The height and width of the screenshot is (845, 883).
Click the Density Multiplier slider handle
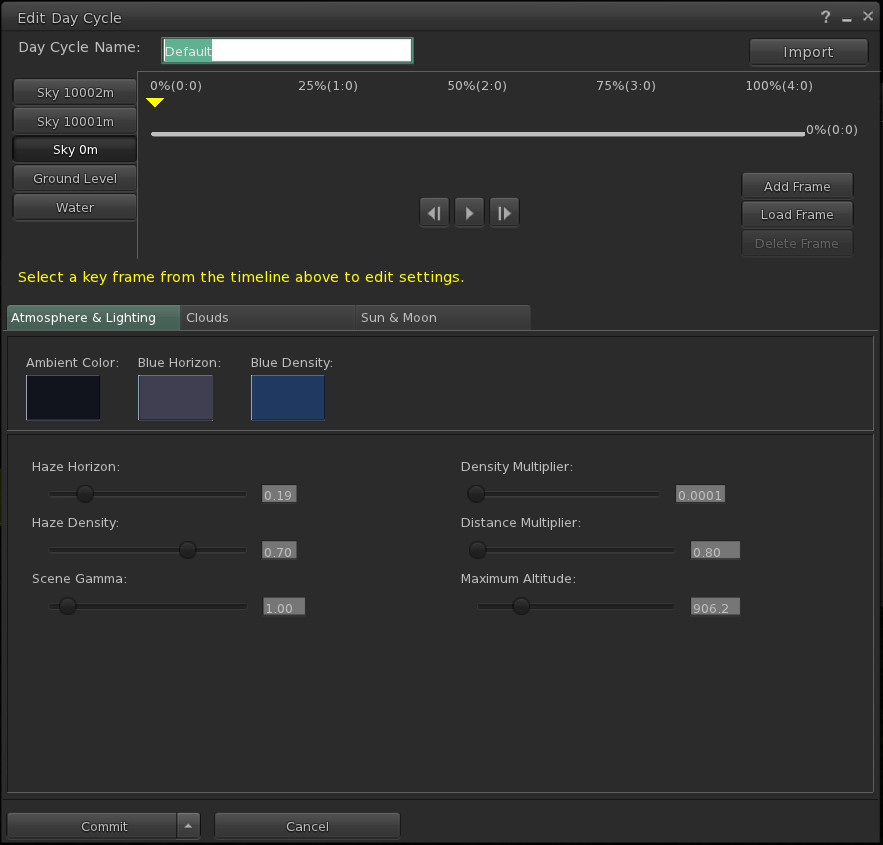coord(476,494)
